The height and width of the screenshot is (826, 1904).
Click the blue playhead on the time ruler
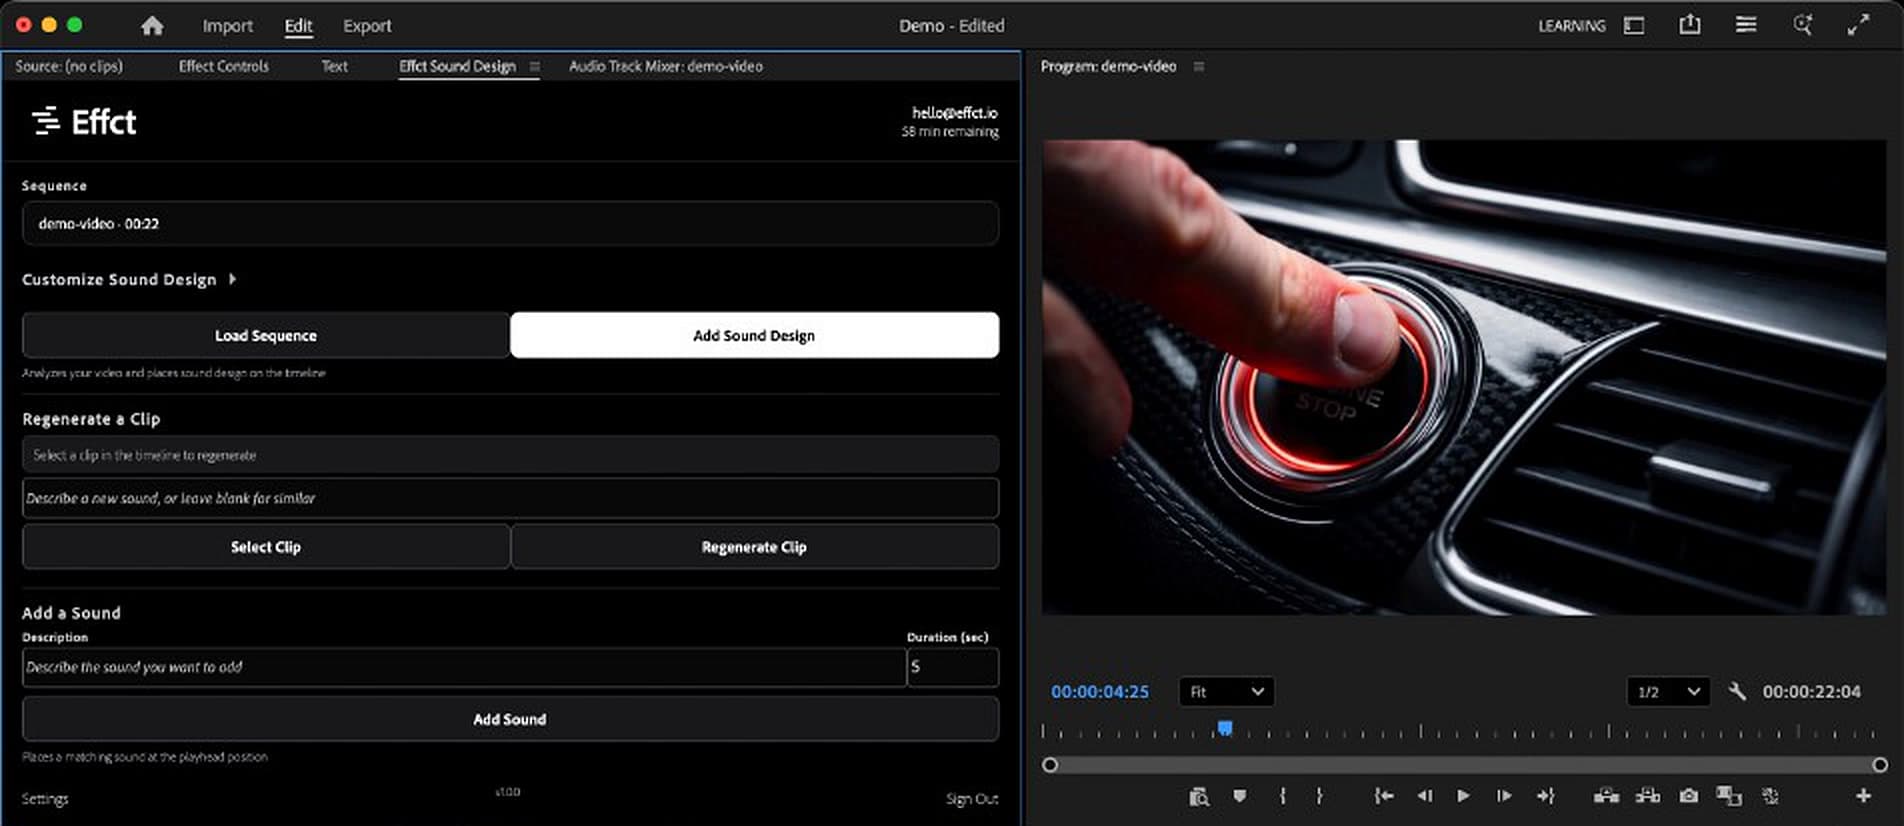pos(1225,728)
